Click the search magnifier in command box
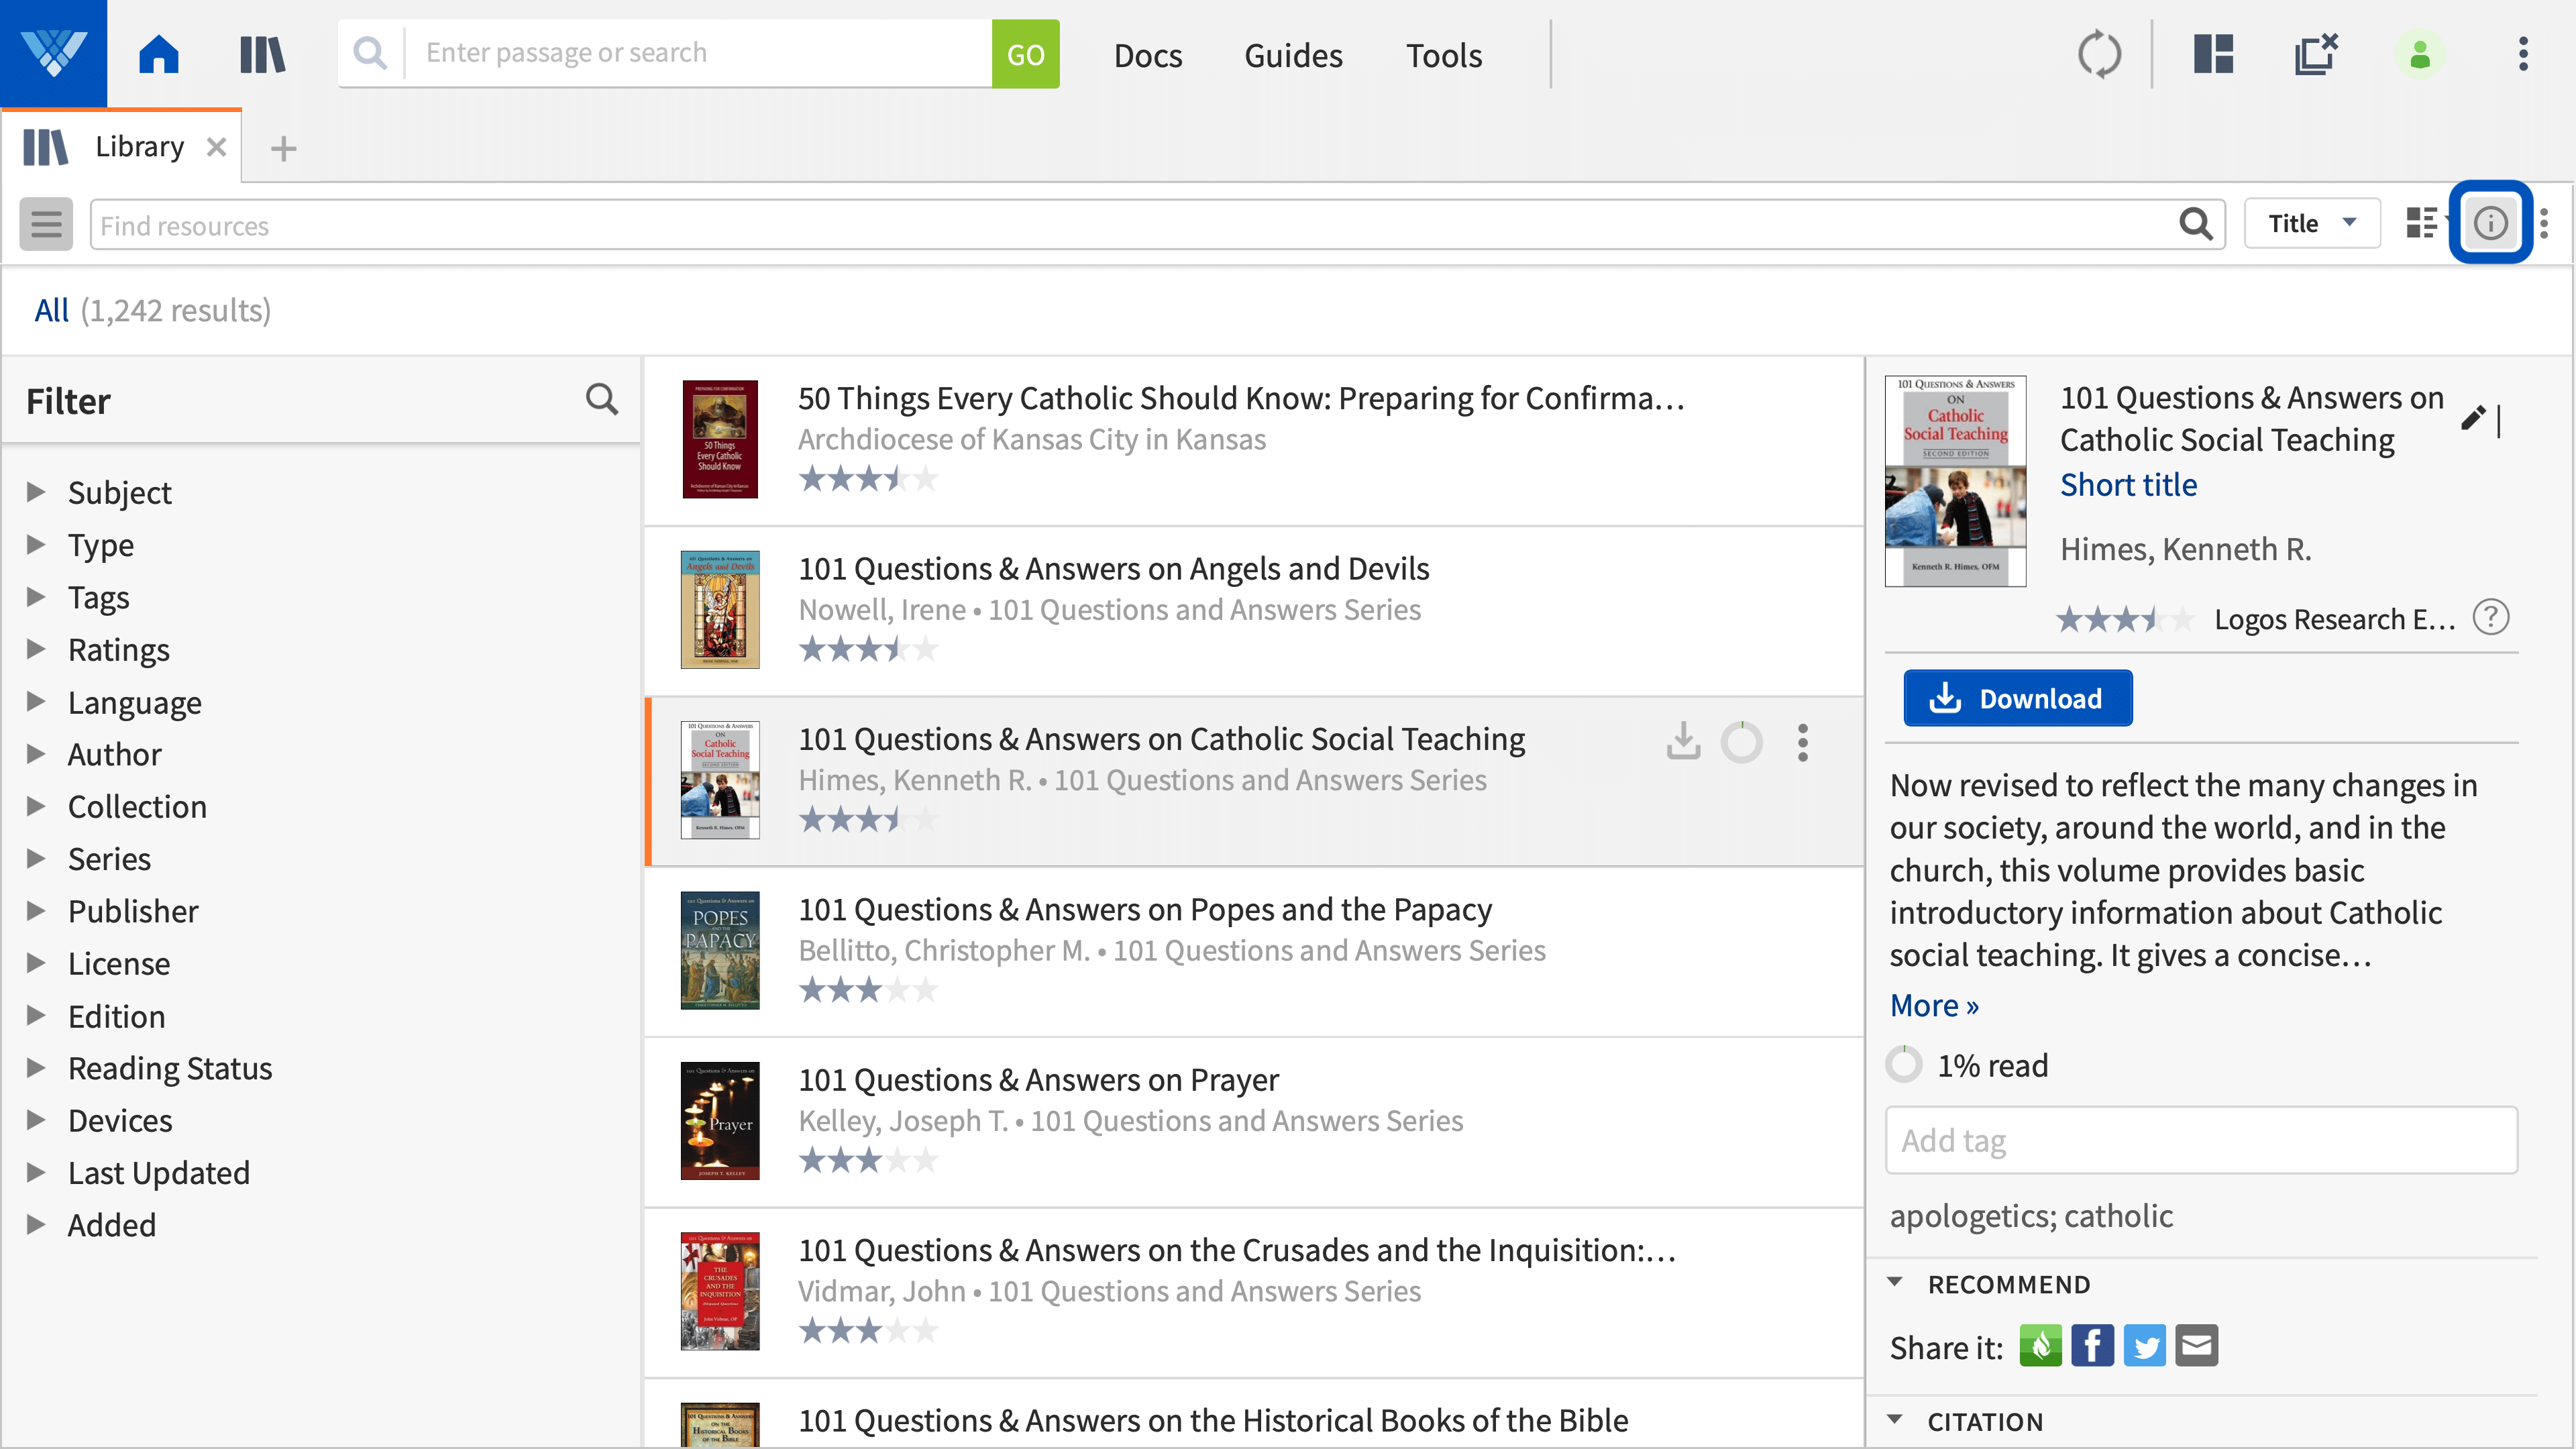2576x1449 pixels. pyautogui.click(x=370, y=53)
